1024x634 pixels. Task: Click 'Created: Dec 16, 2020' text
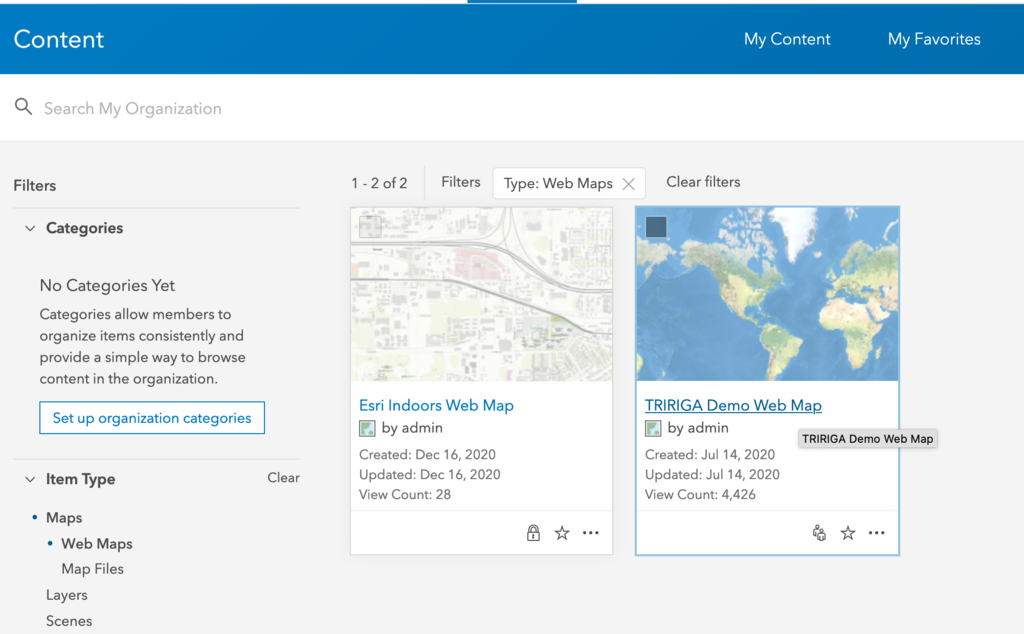427,454
